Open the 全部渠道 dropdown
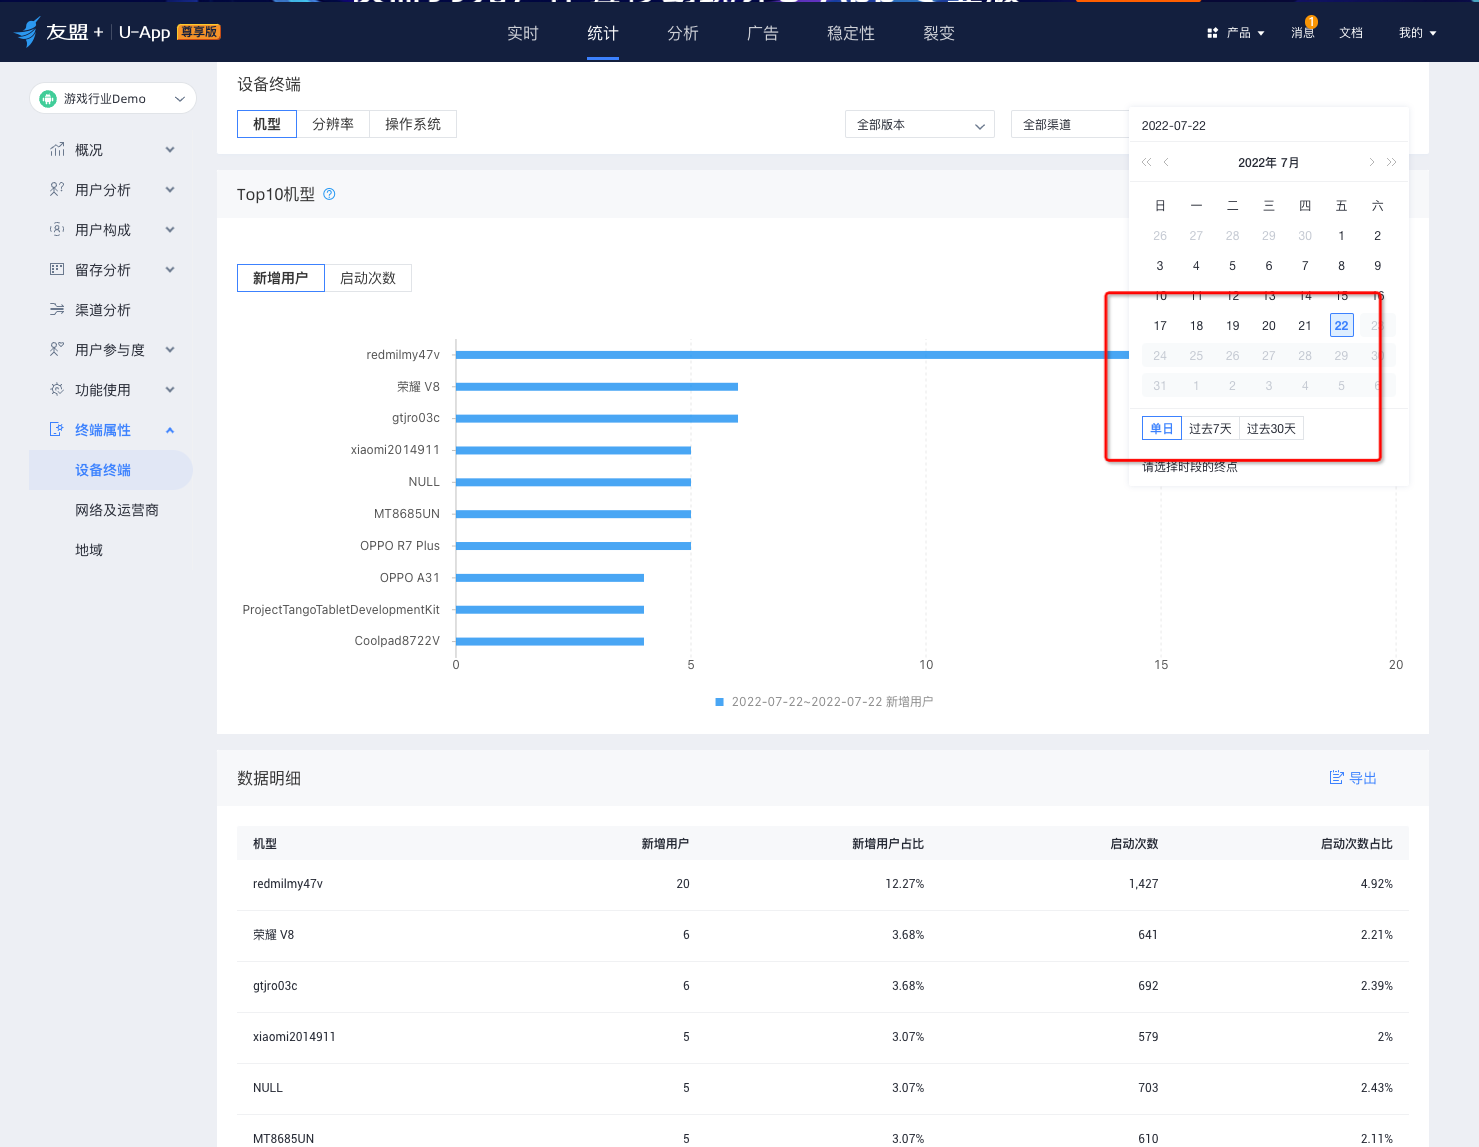 (1070, 124)
